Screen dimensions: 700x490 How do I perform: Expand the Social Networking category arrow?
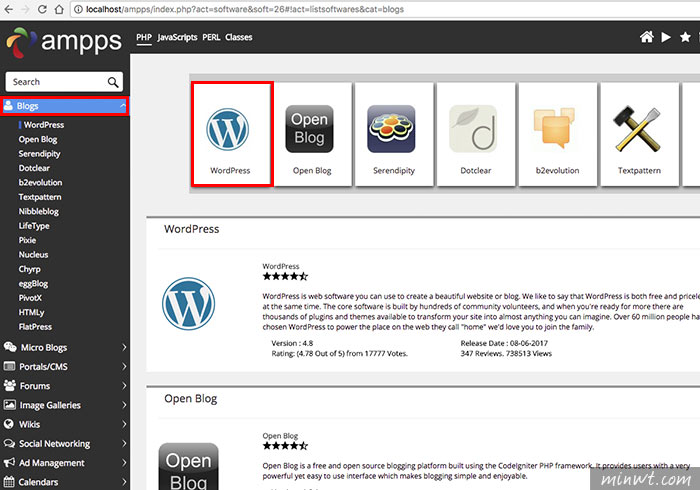124,443
